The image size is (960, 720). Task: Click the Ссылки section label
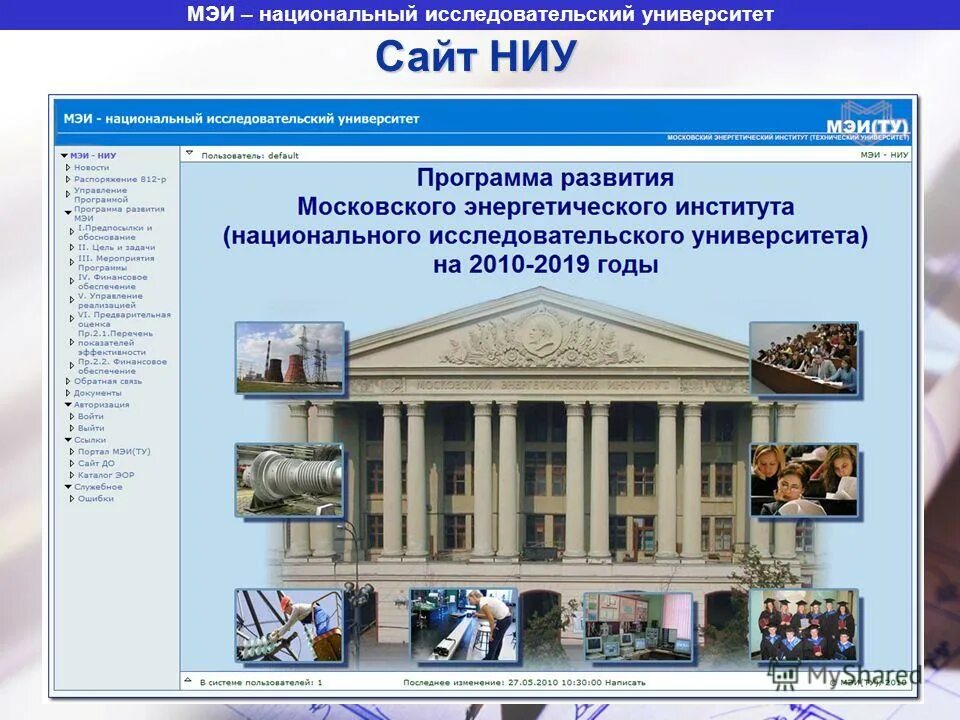point(90,440)
